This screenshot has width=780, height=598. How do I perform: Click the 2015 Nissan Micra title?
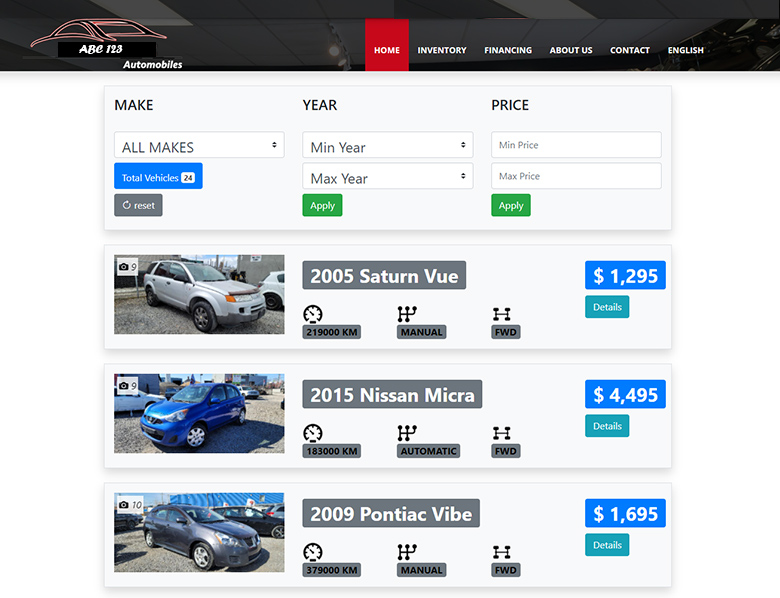392,394
